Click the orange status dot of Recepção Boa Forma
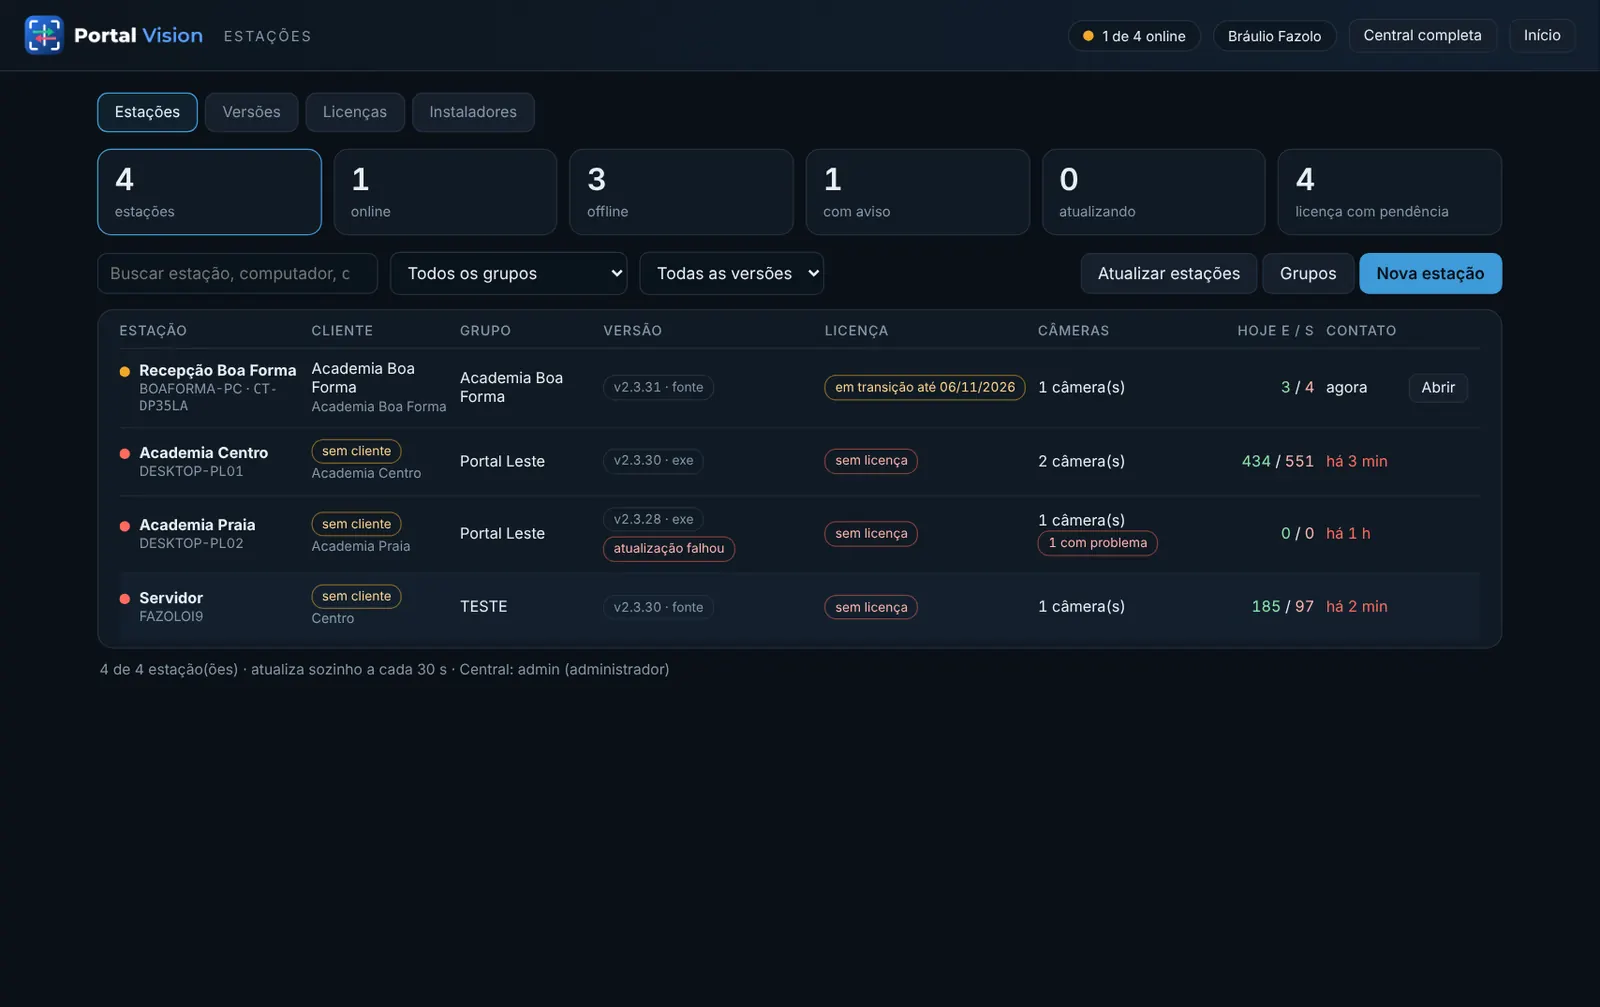This screenshot has height=1007, width=1600. pos(125,371)
